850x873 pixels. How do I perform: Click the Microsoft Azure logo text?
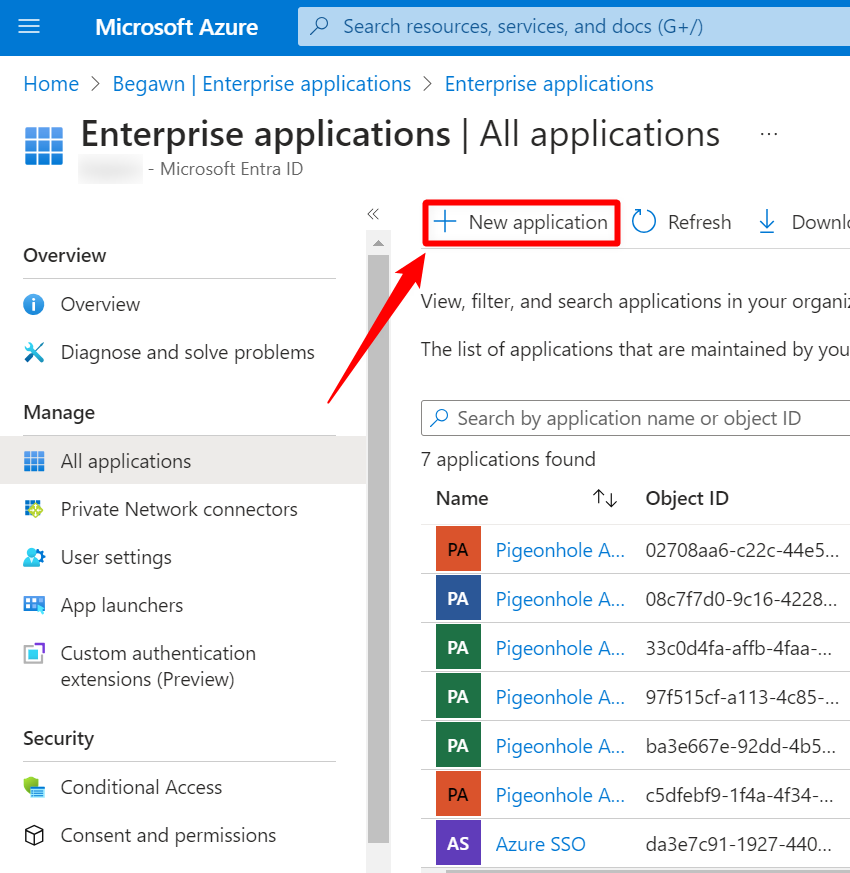(x=176, y=27)
